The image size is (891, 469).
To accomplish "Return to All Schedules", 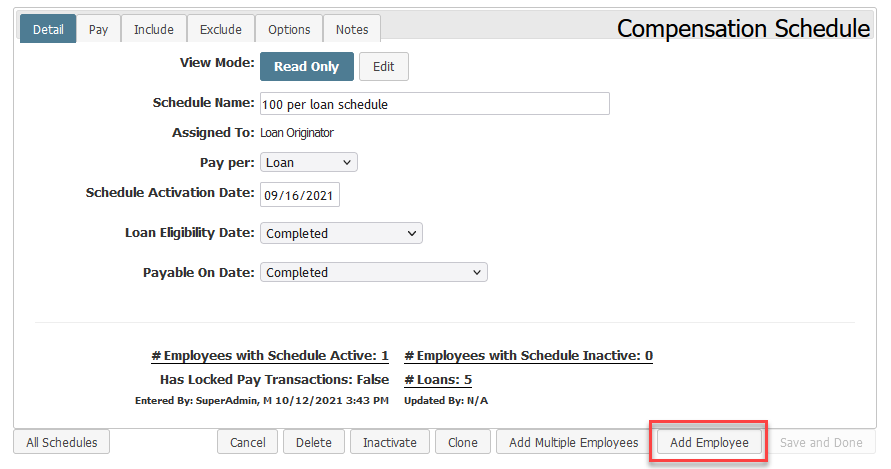I will pos(62,442).
